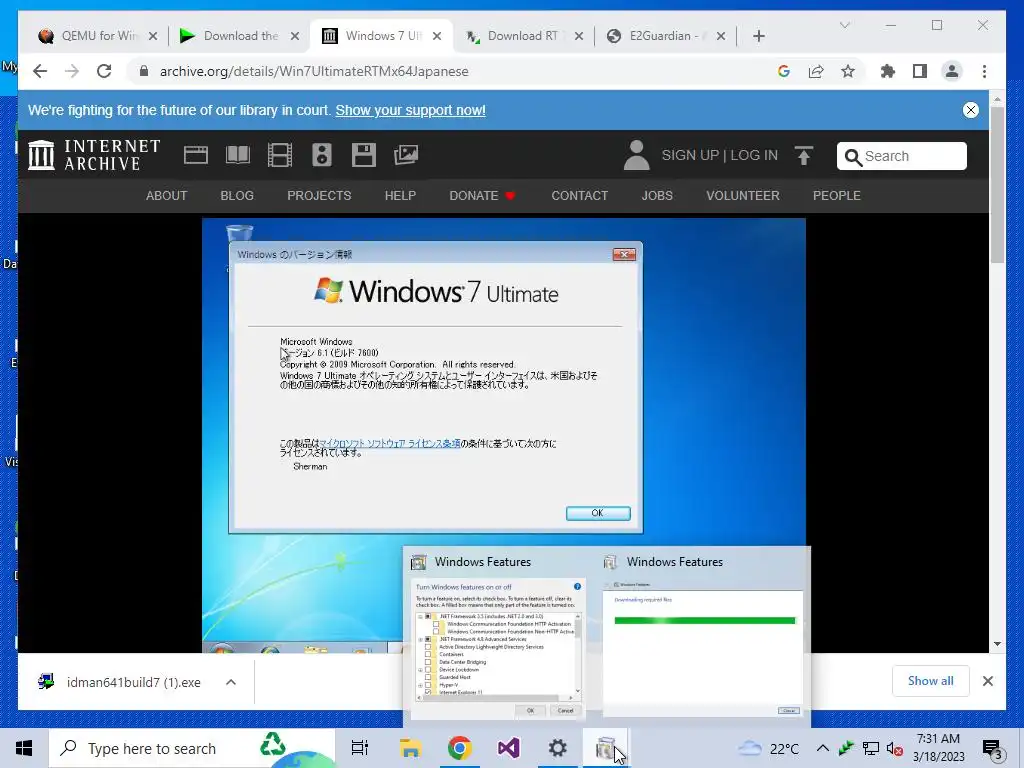Click the page vertical scrollbar thumb
The width and height of the screenshot is (1024, 768).
click(997, 184)
